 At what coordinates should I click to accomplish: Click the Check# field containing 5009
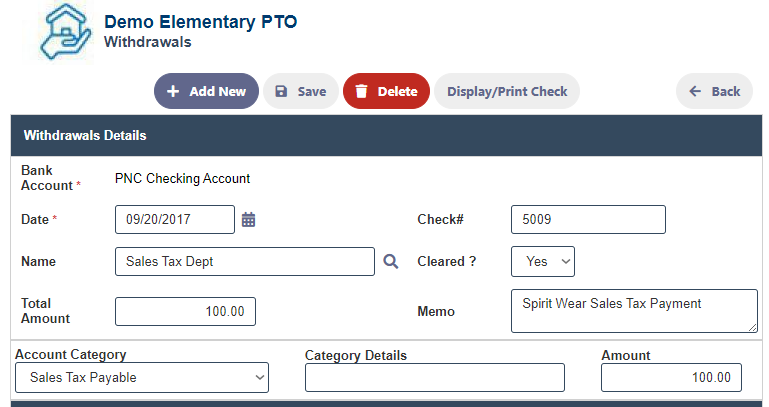tap(588, 219)
